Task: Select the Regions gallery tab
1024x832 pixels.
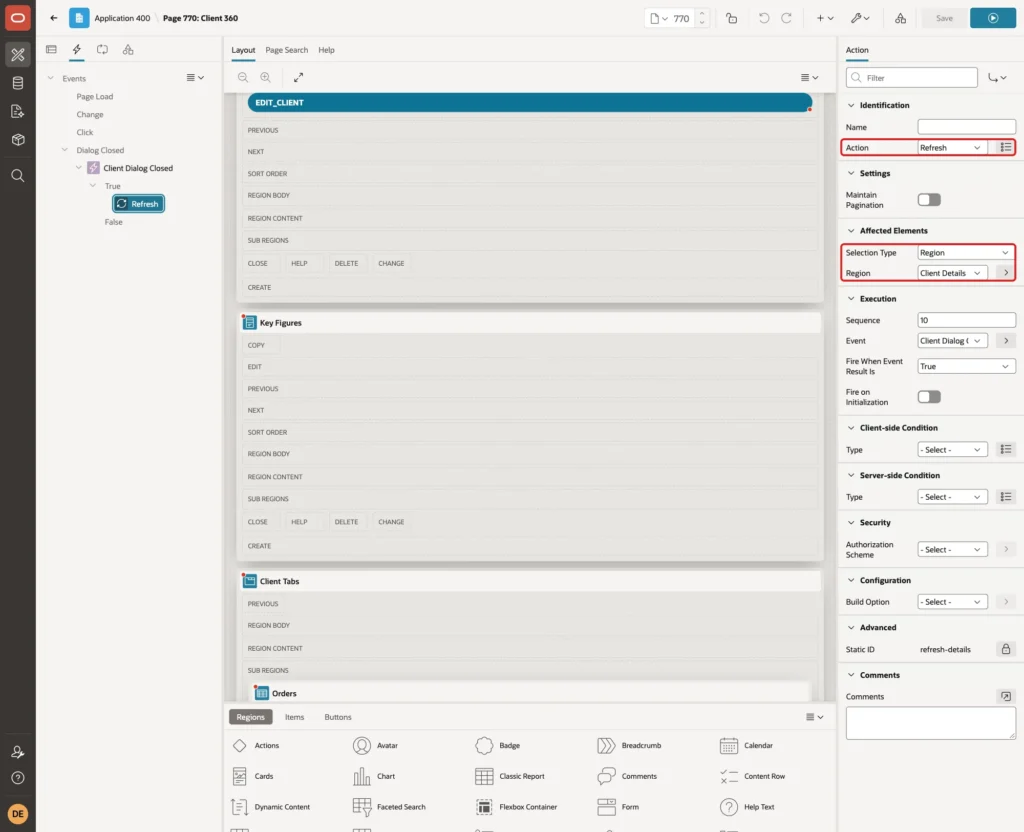Action: 250,717
